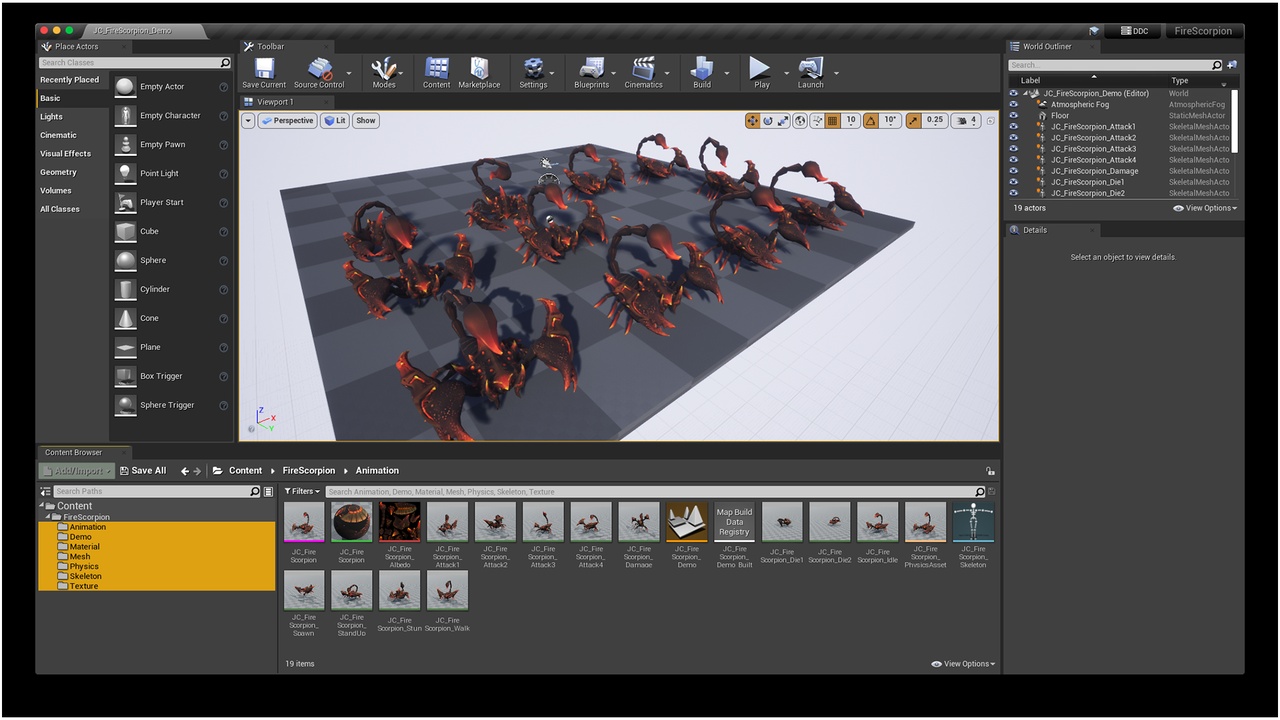This screenshot has height=720, width=1280.
Task: Click the Content breadcrumb path segment
Action: [245, 471]
